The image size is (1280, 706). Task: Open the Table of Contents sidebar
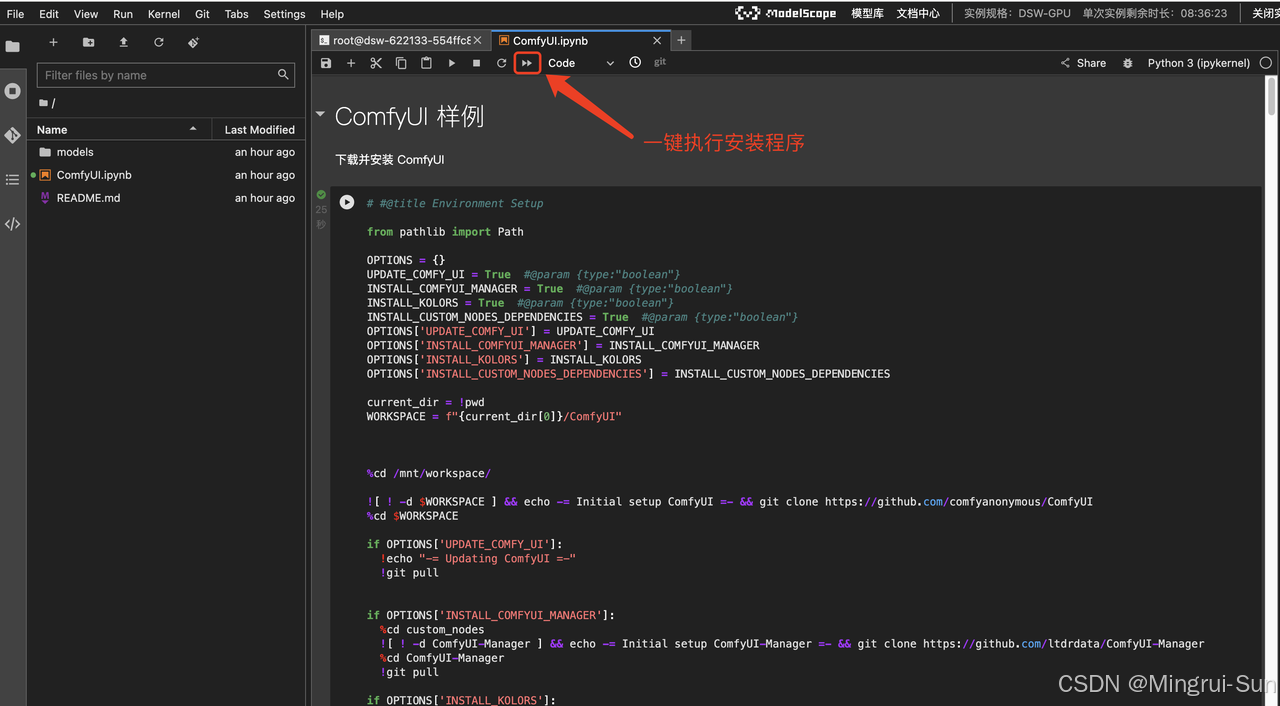pyautogui.click(x=13, y=179)
